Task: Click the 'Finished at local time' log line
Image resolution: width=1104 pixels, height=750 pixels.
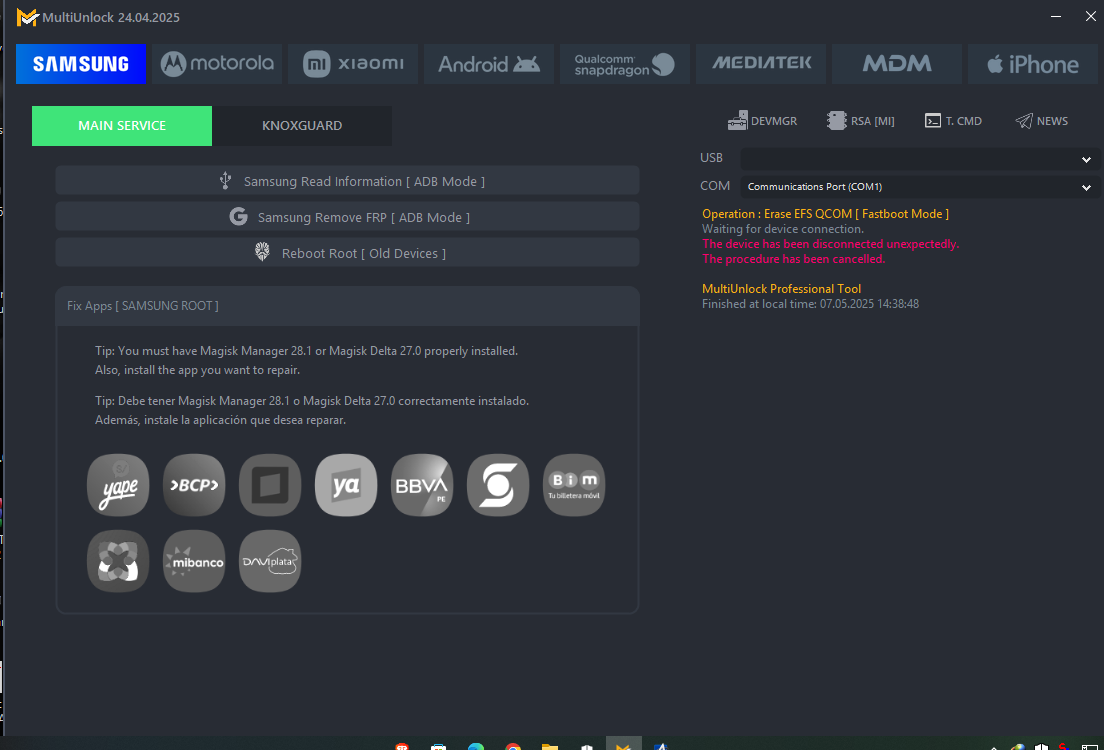Action: (810, 304)
